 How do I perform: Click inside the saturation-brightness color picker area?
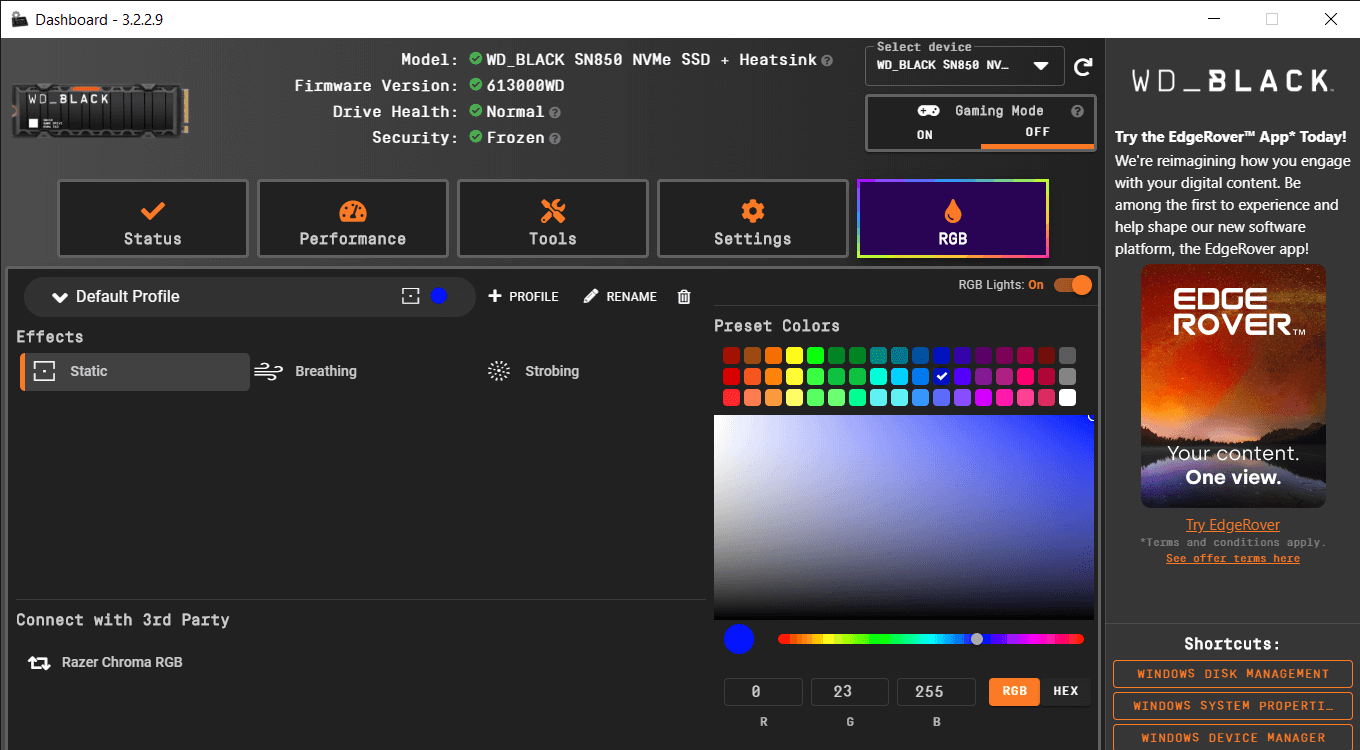click(904, 517)
